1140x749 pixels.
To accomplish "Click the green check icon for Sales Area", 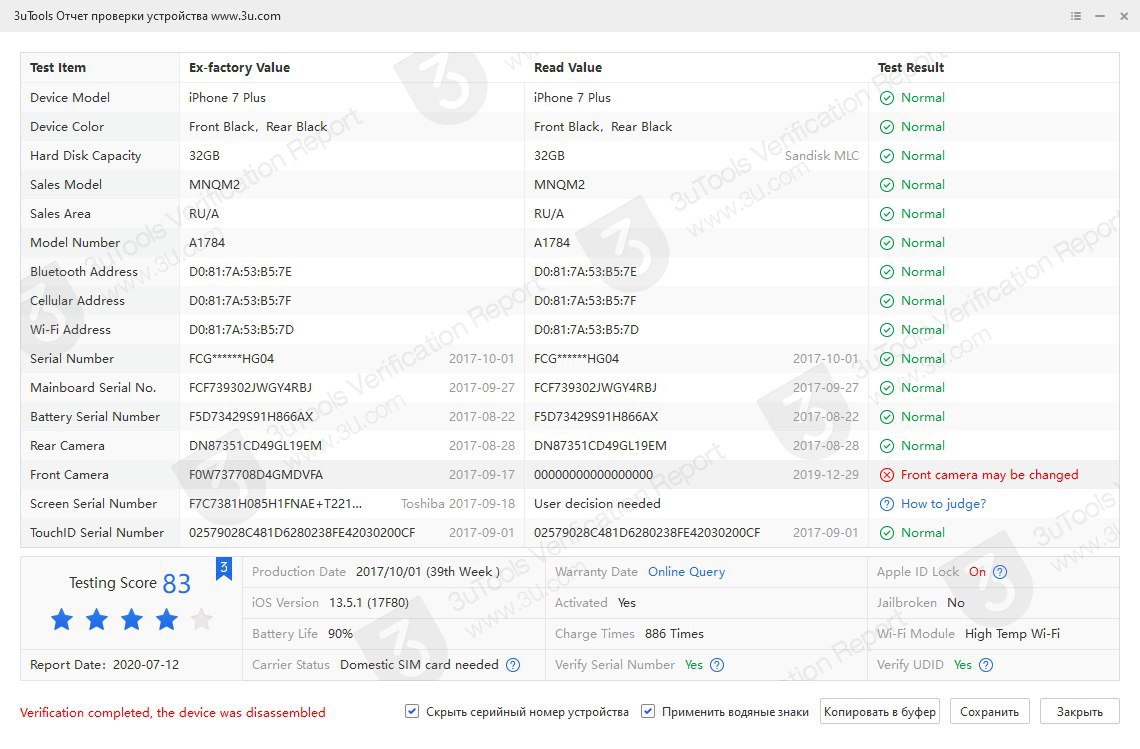I will tap(887, 214).
